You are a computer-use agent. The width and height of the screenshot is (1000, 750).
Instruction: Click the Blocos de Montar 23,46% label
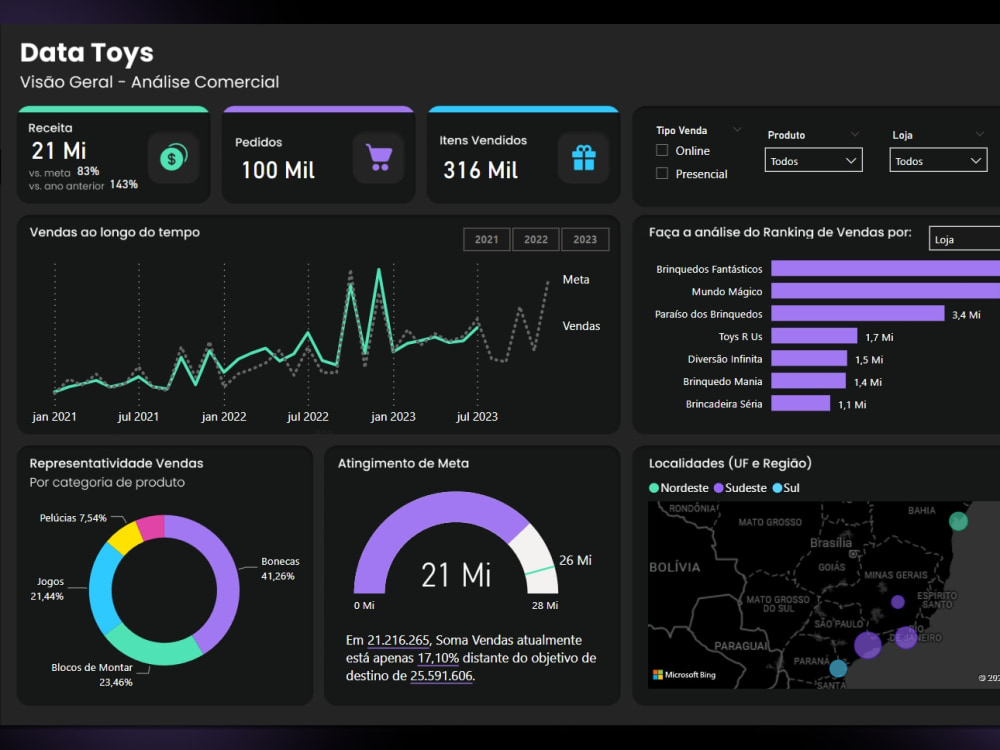coord(92,675)
